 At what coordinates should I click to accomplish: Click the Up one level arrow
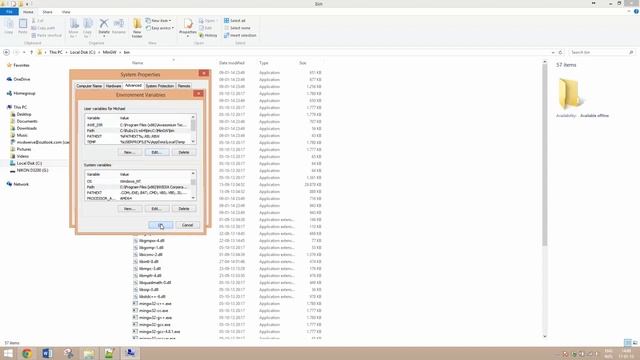click(x=31, y=52)
